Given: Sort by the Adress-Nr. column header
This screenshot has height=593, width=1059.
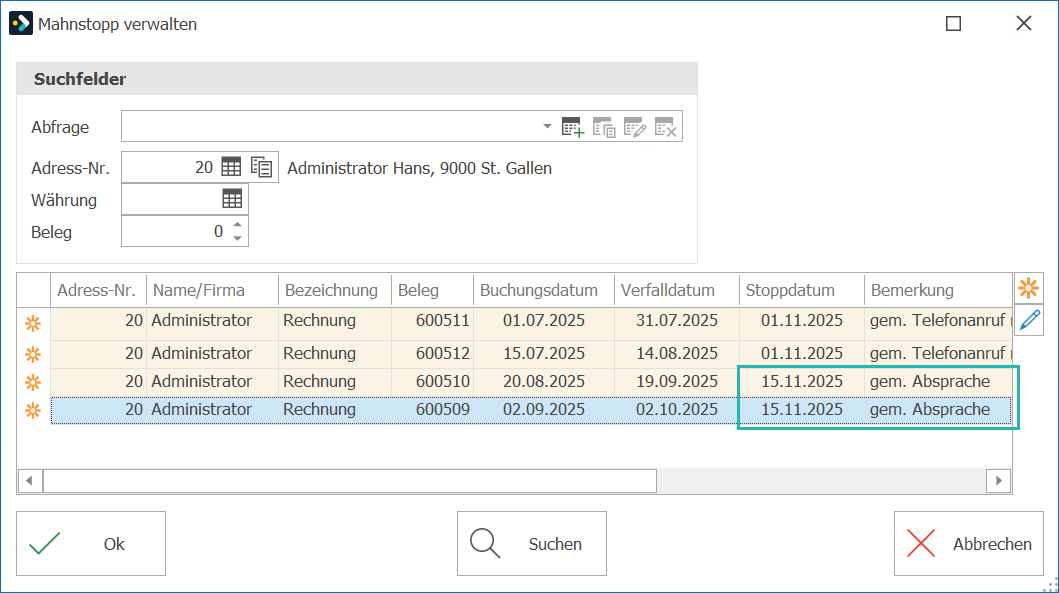Looking at the screenshot, I should 99,290.
